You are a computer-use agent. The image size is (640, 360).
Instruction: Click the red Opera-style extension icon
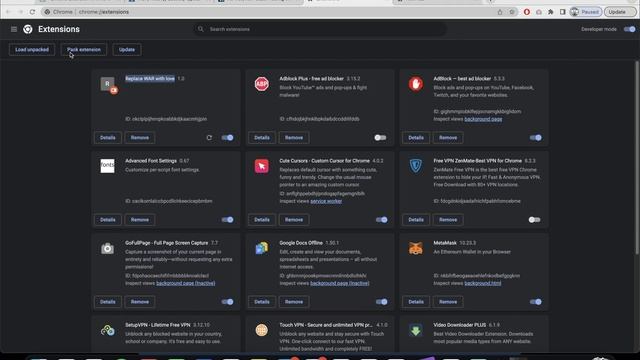tap(527, 12)
